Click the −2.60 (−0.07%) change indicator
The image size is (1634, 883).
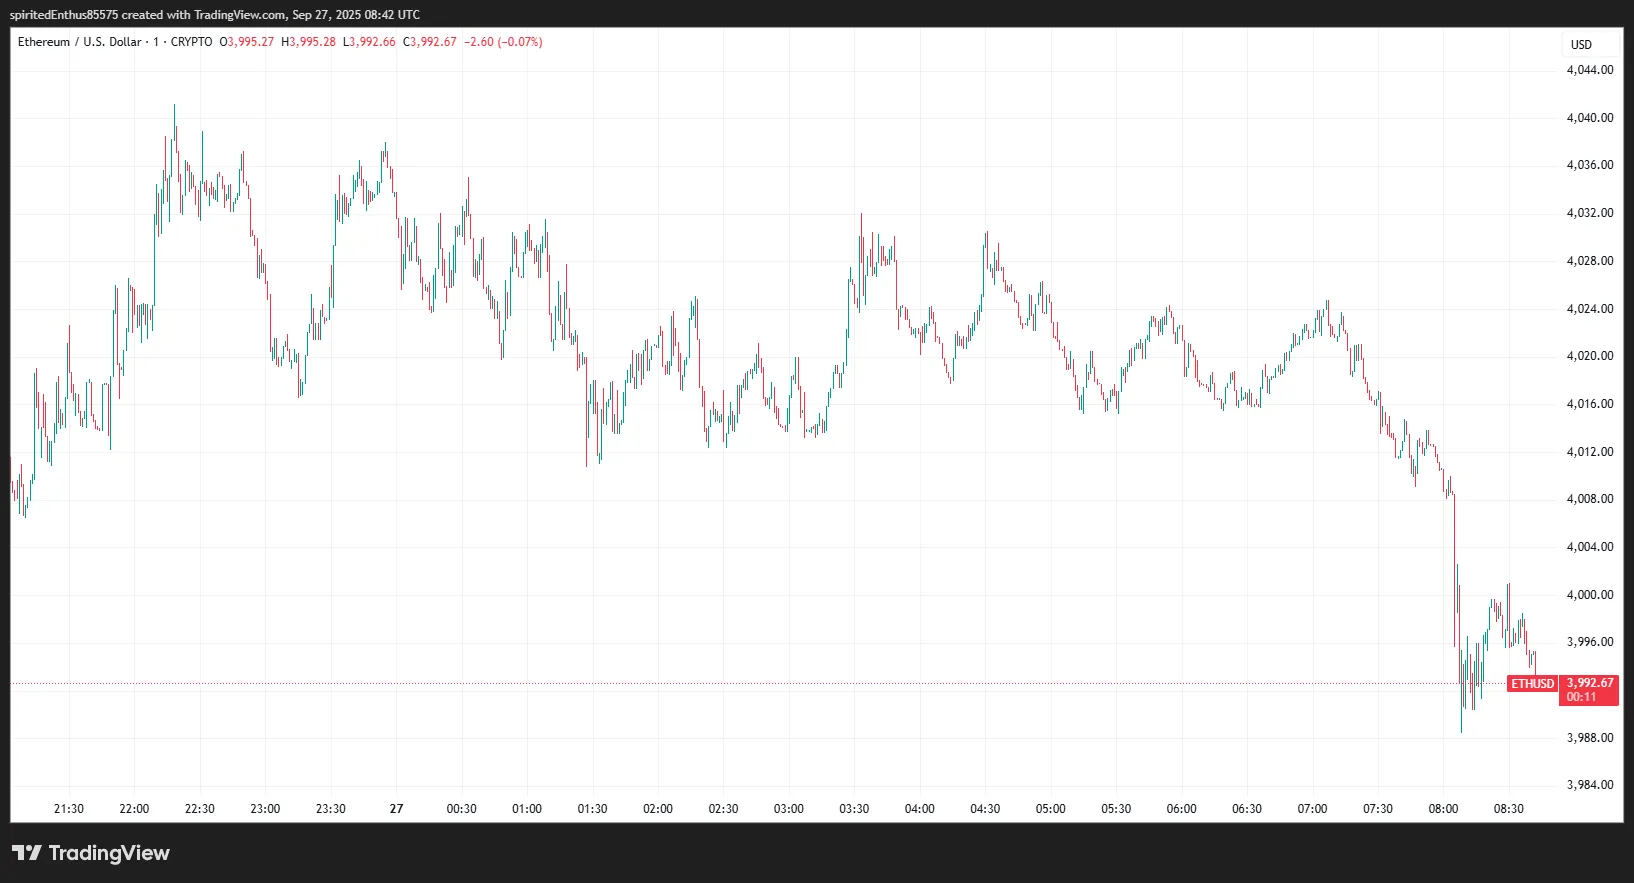503,42
